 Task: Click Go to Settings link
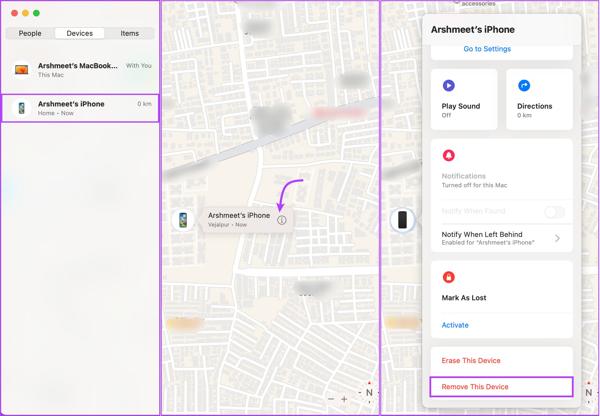pyautogui.click(x=487, y=49)
